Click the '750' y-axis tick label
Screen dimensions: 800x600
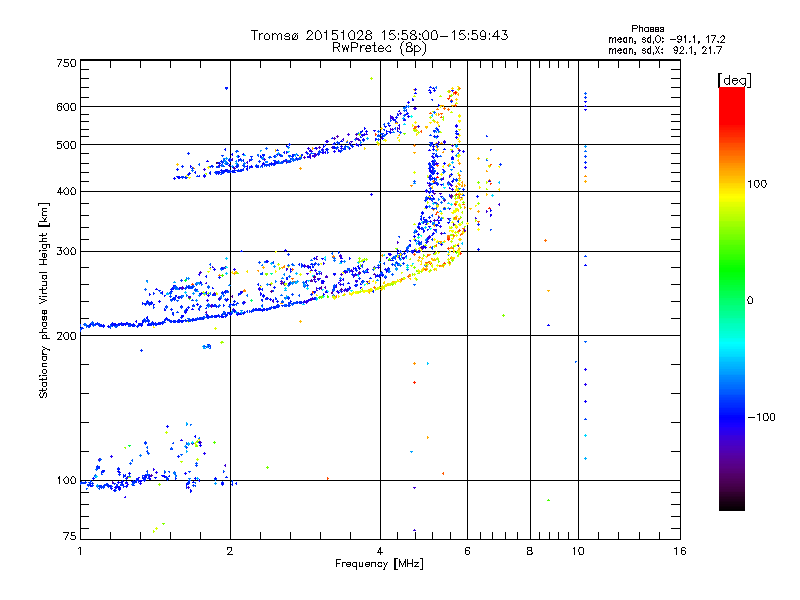67,63
